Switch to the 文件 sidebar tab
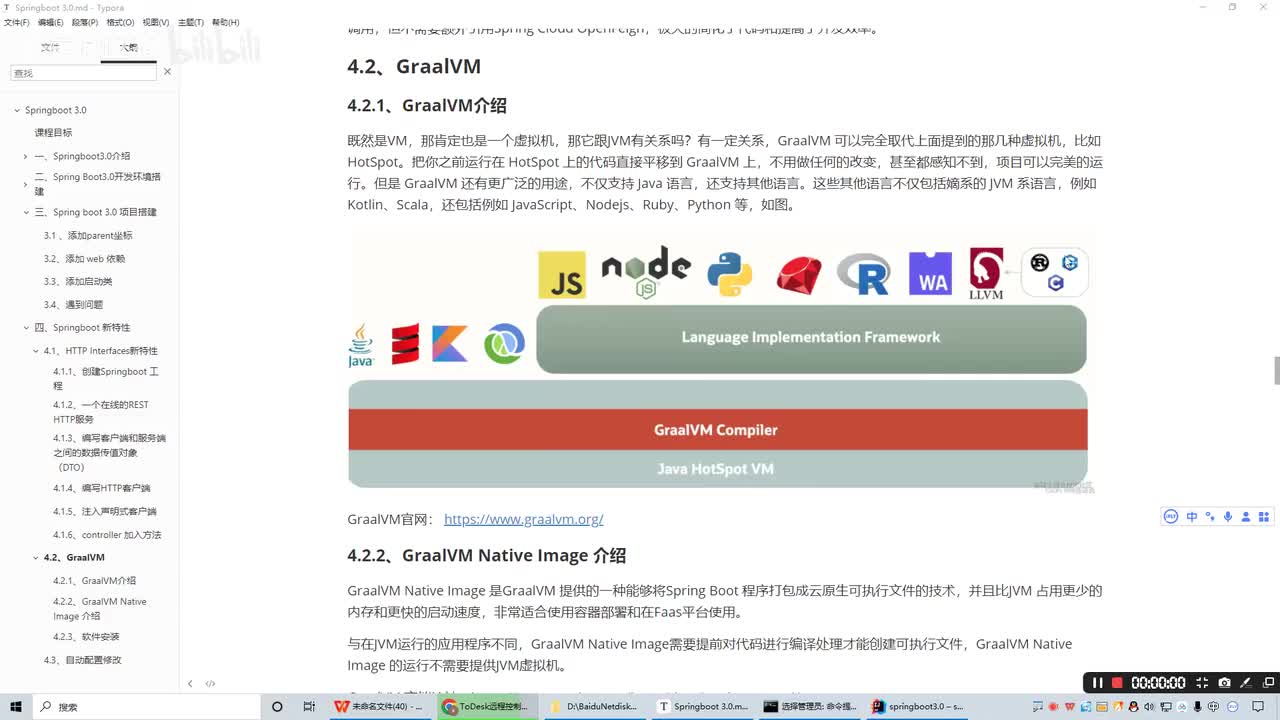The height and width of the screenshot is (720, 1280). pyautogui.click(x=50, y=47)
